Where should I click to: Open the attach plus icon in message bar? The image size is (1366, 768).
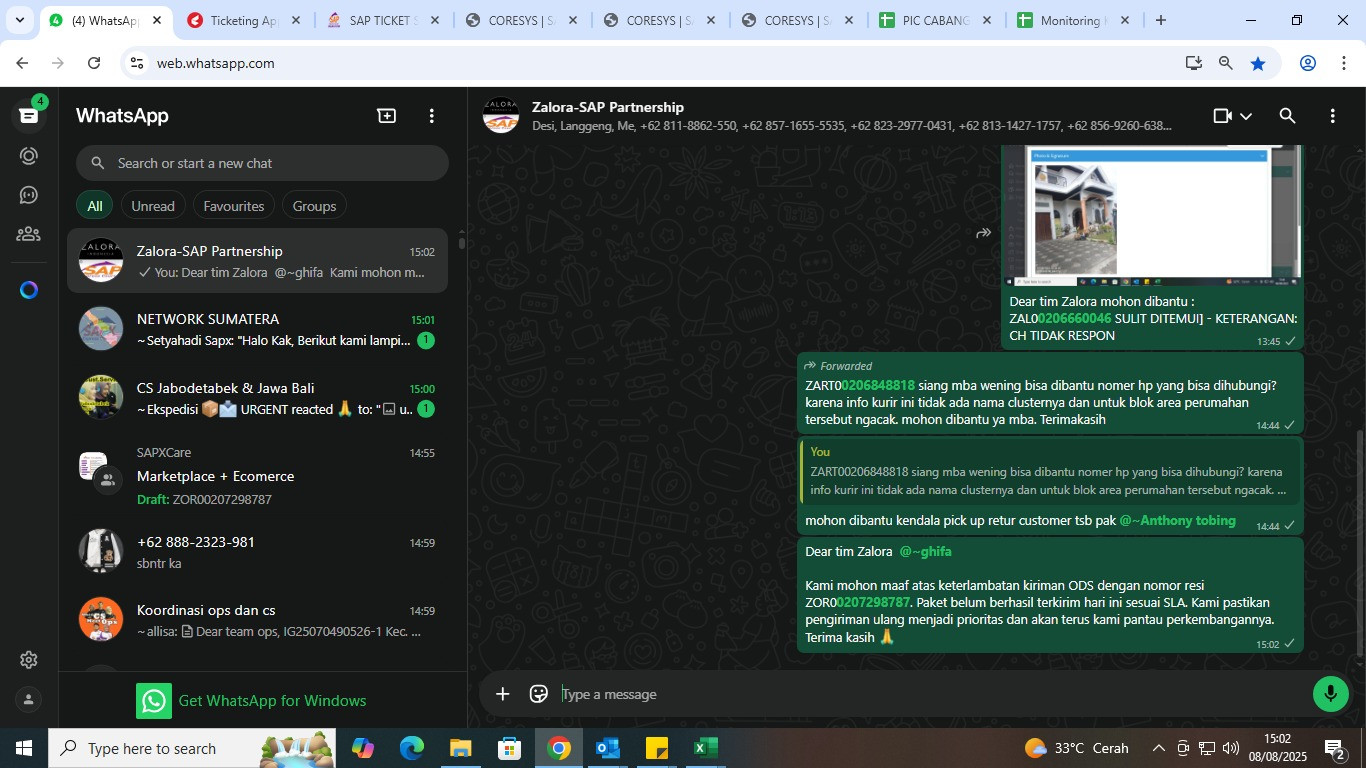coord(503,694)
